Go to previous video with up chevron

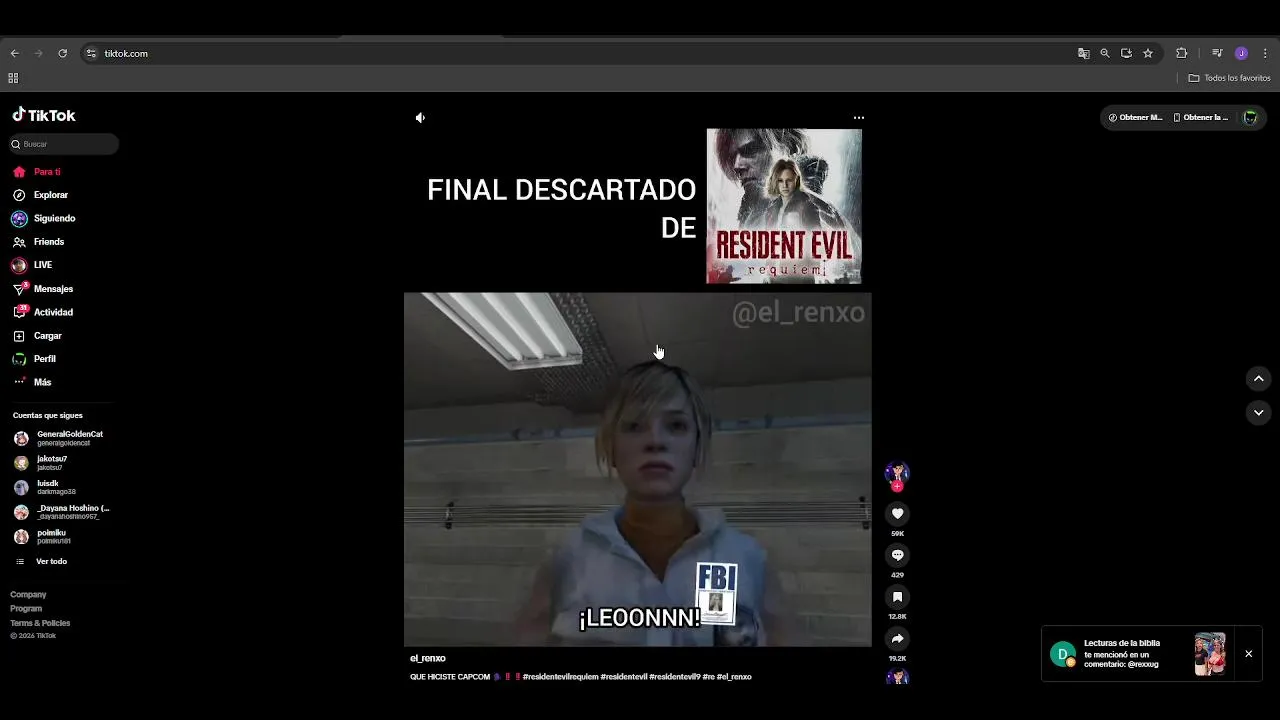coord(1258,379)
